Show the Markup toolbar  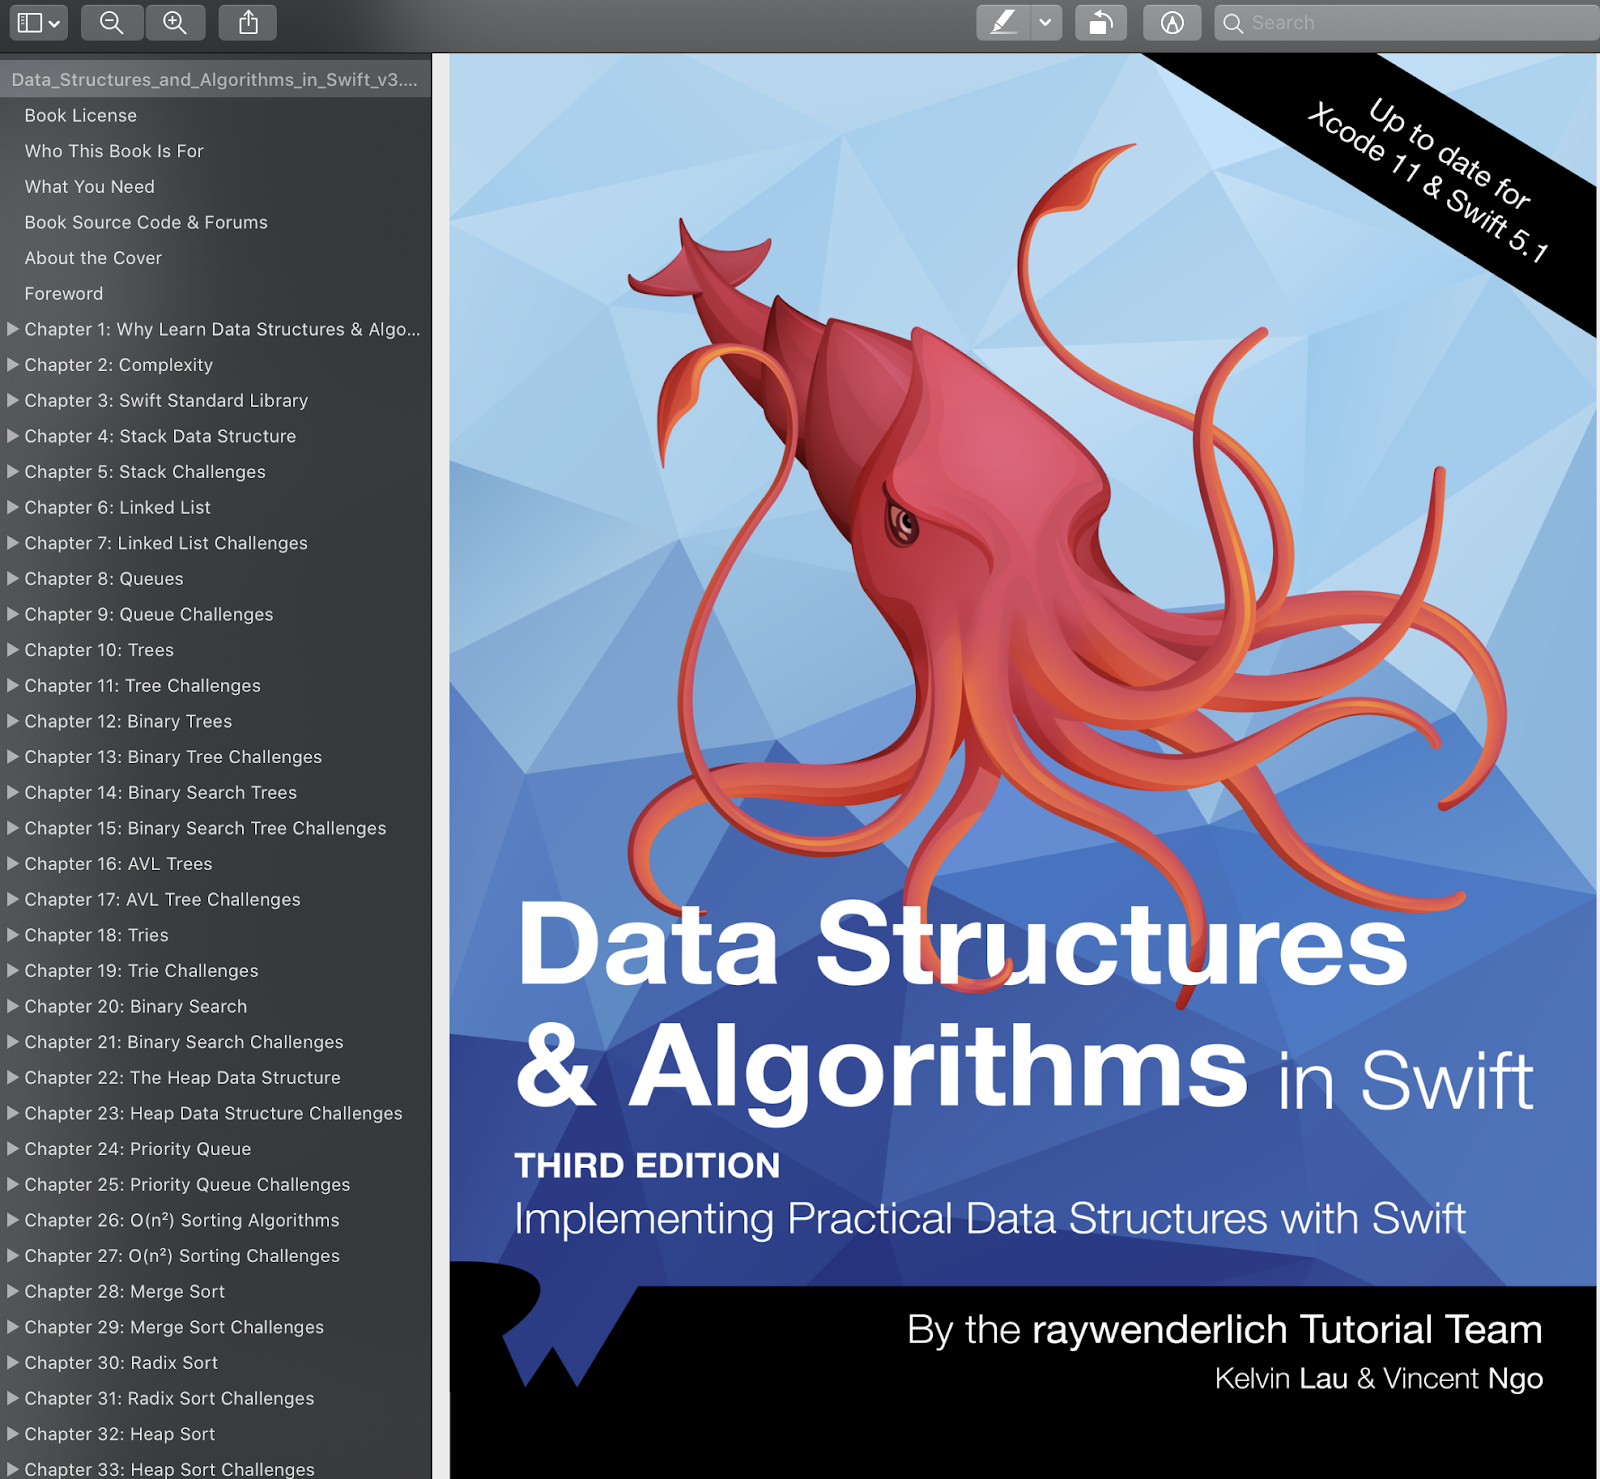[1172, 22]
